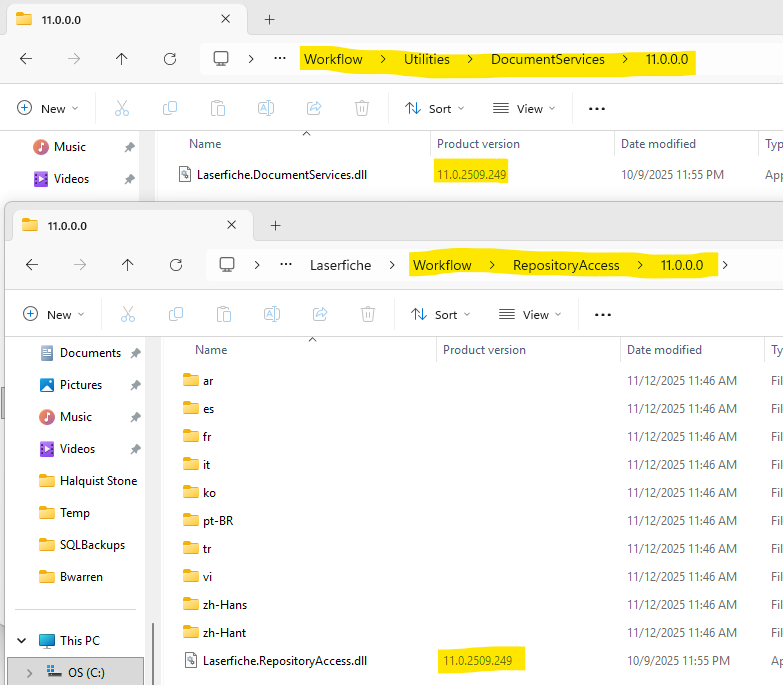Click Cut icon in the DocumentServices toolbar
This screenshot has width=783, height=685.
(x=122, y=108)
